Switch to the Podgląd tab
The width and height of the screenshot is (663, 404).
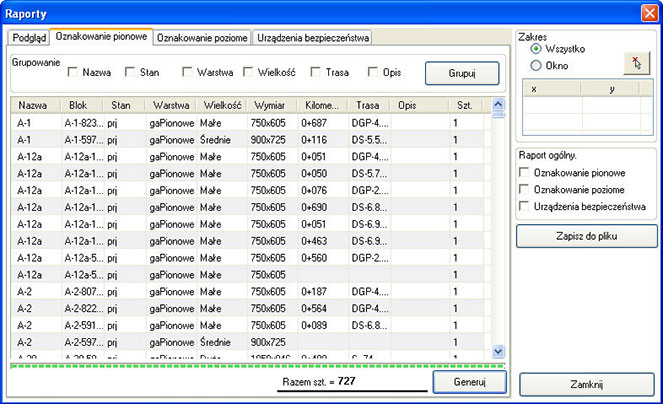[x=29, y=37]
